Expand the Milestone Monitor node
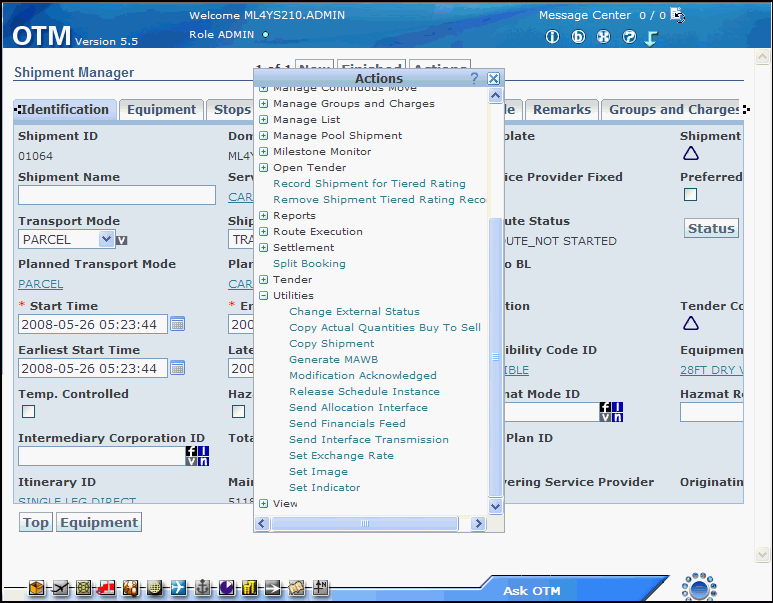 tap(264, 151)
